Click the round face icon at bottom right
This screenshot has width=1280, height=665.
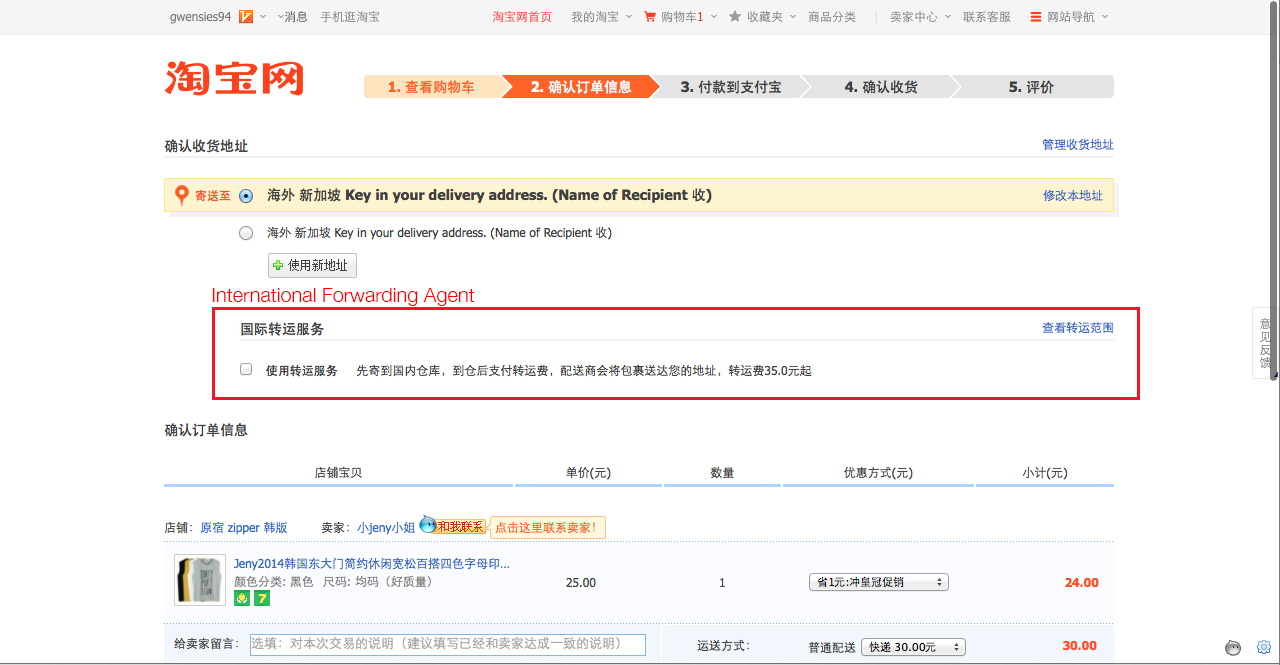1234,648
